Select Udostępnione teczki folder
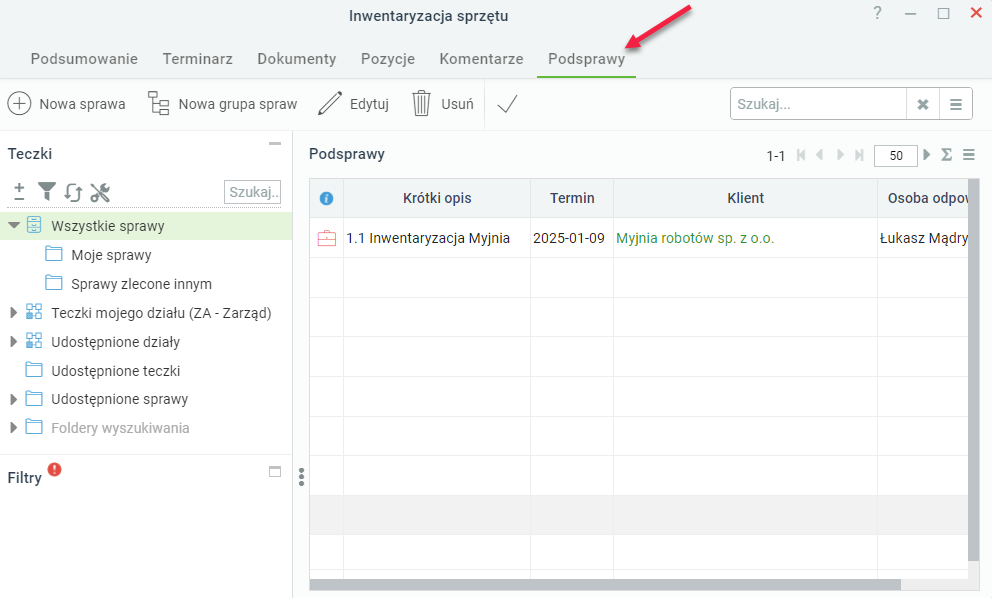 tap(116, 371)
